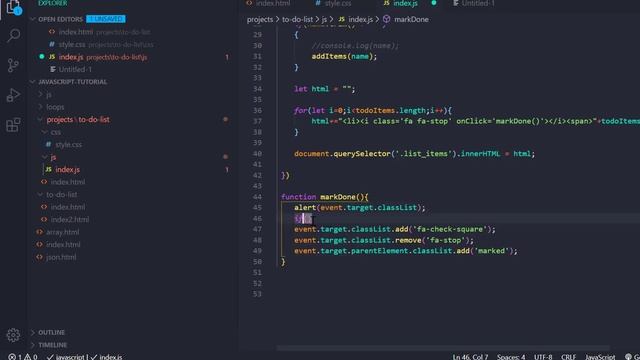Screen dimensions: 640x360
Task: Click the 1 UNSAVED badge
Action: click(x=106, y=19)
